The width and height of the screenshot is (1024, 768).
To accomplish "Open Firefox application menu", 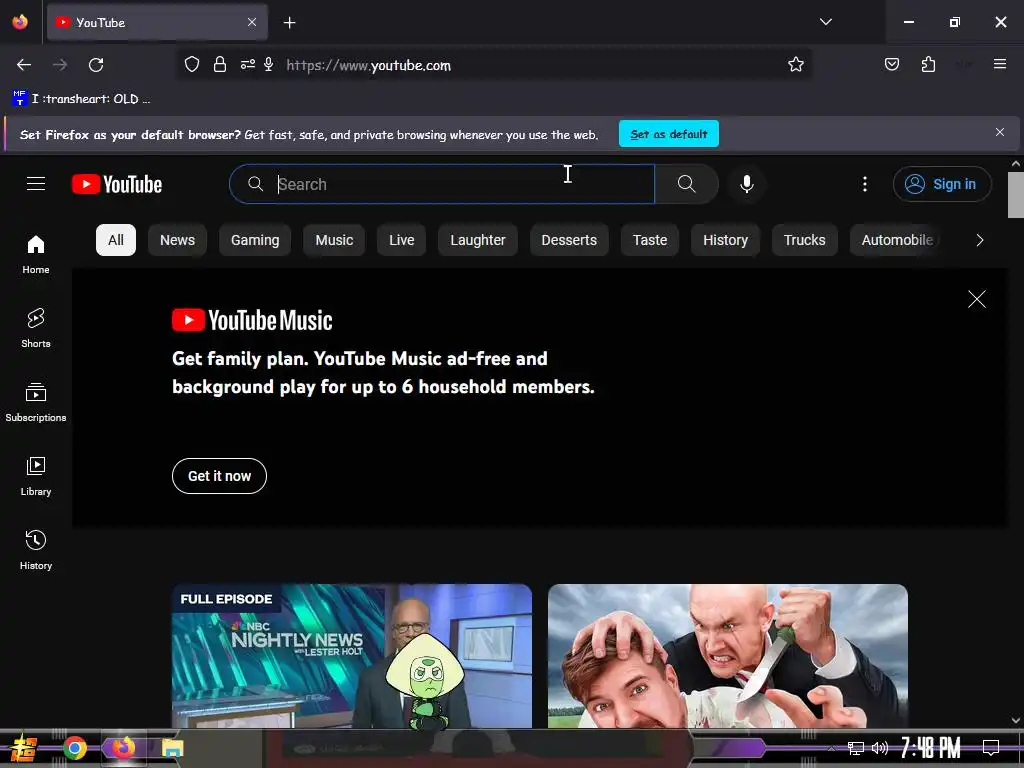I will tap(1000, 64).
